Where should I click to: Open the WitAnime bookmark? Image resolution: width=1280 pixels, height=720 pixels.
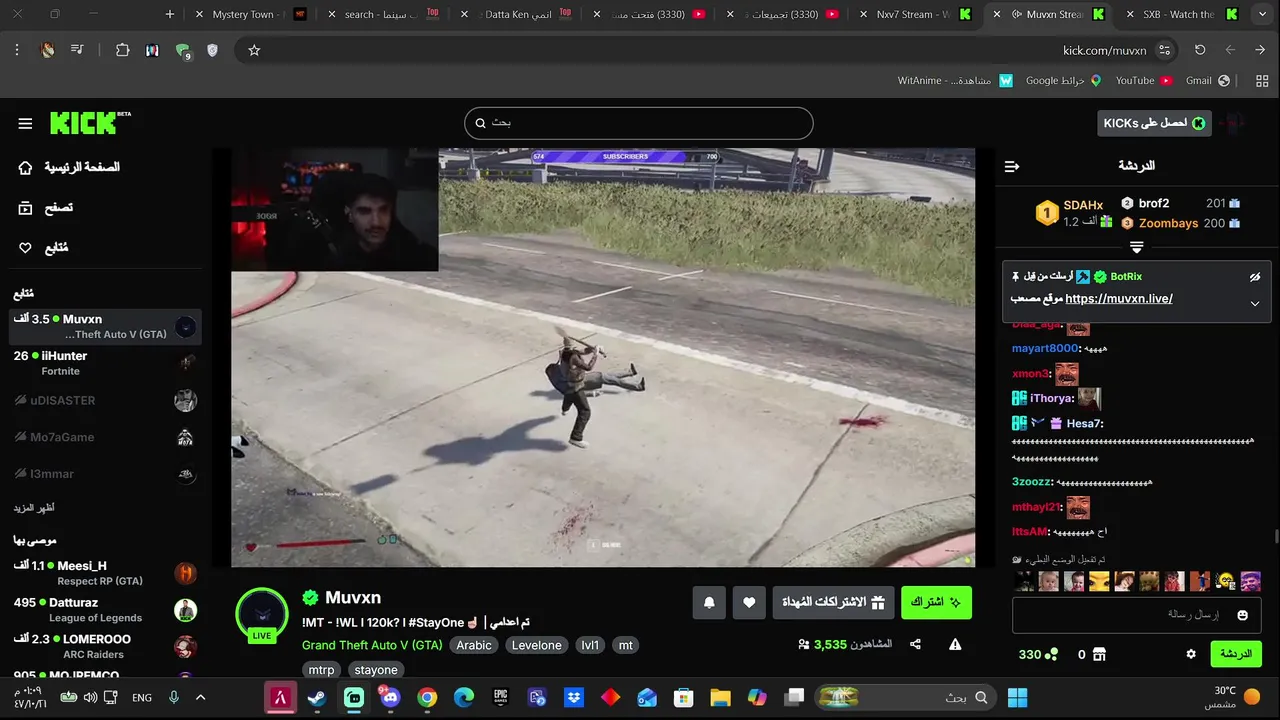coord(955,80)
